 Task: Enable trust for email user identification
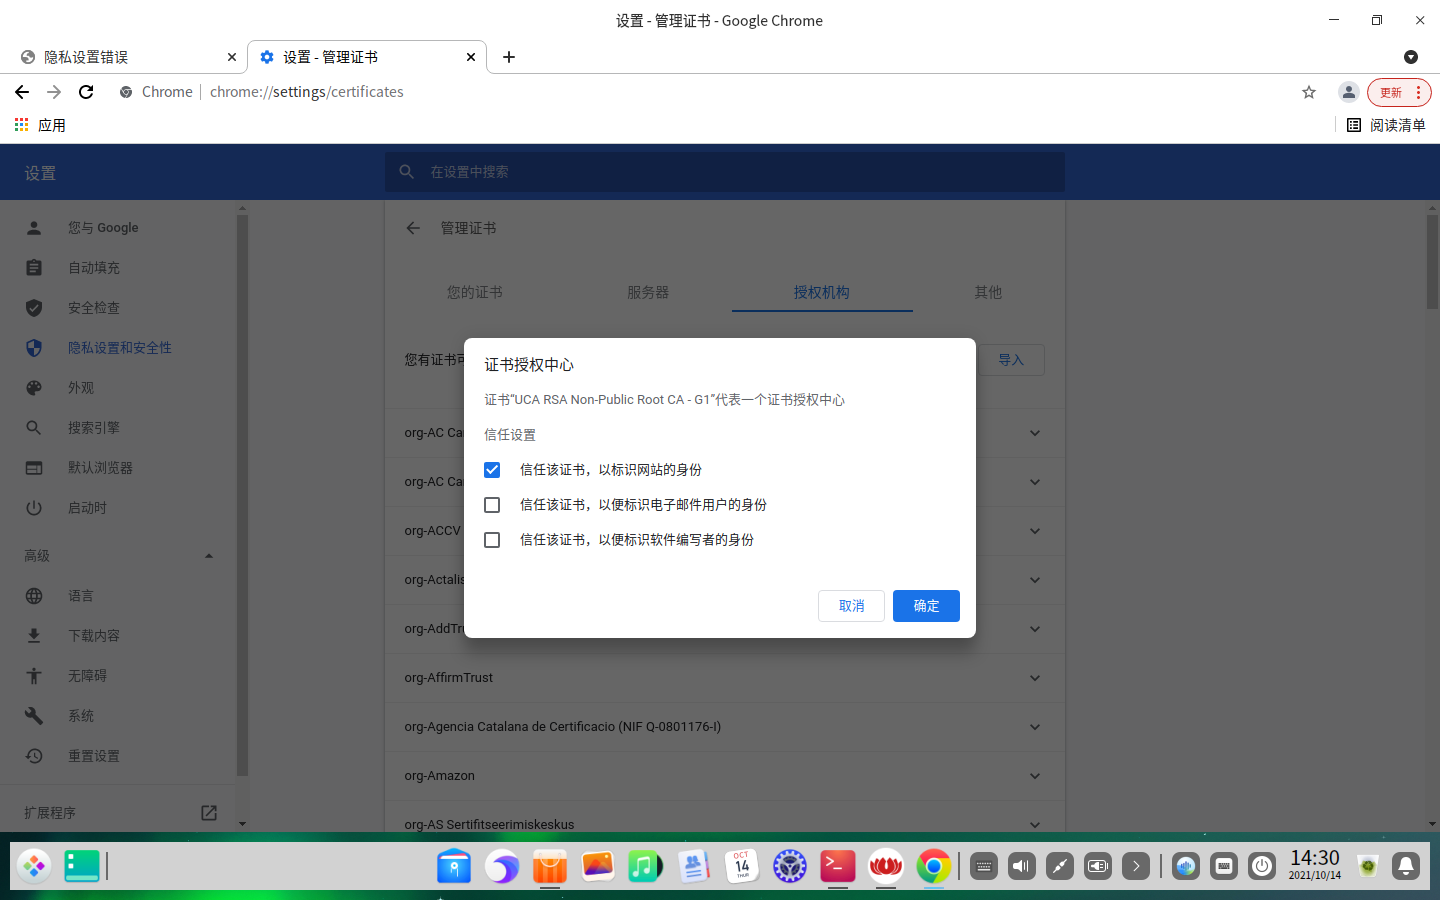(x=492, y=505)
